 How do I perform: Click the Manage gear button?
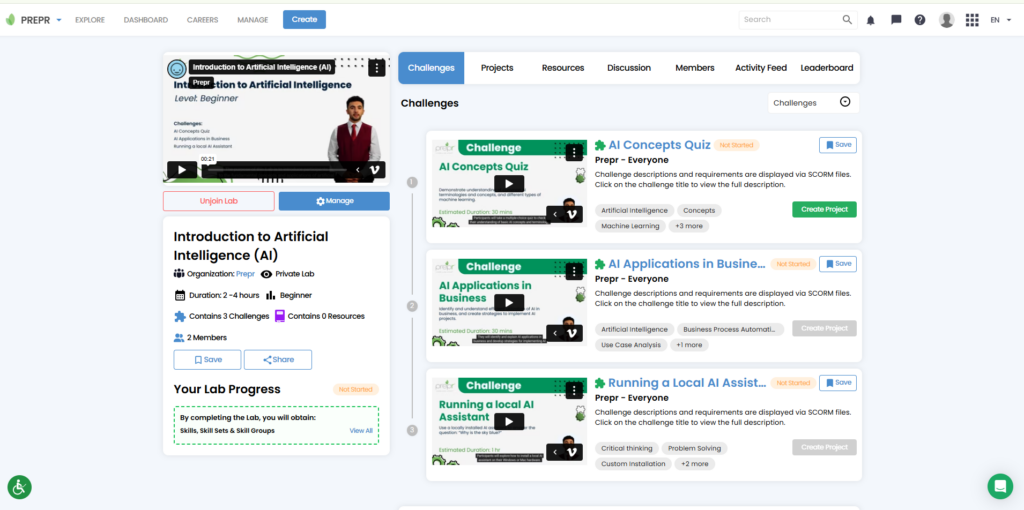click(x=334, y=201)
